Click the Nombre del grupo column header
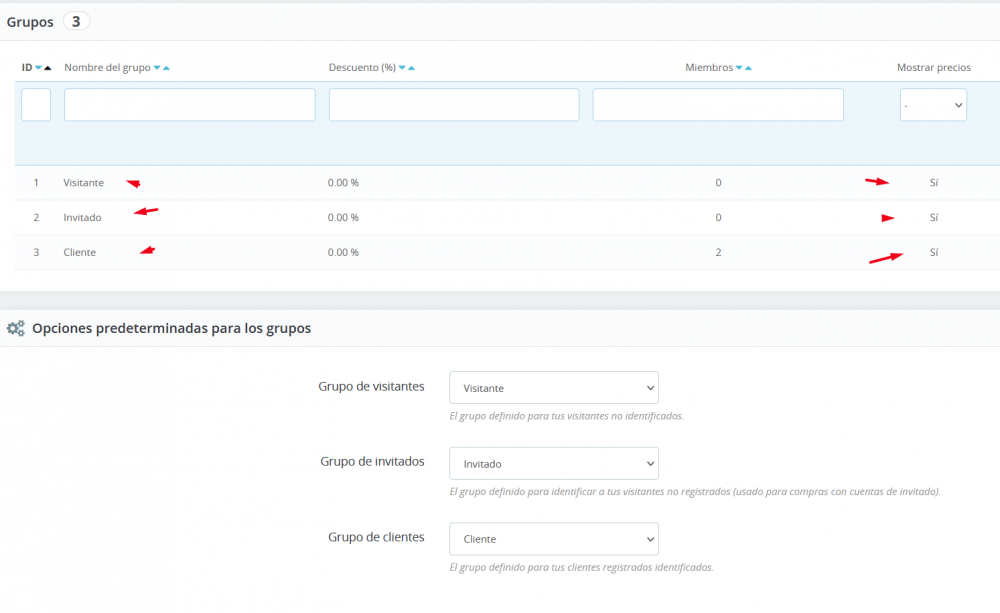The width and height of the screenshot is (1000, 613). tap(107, 68)
